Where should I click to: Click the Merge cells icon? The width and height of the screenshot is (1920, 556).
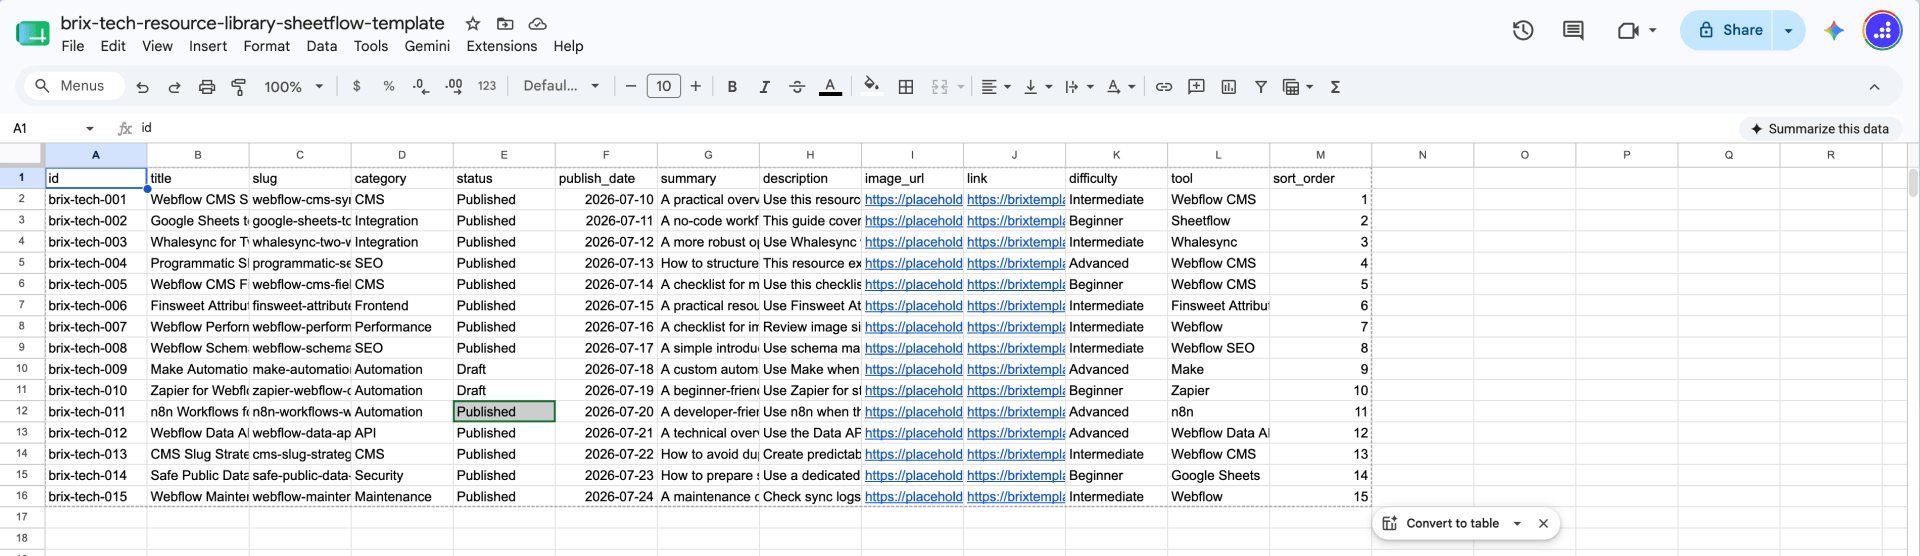[x=940, y=87]
